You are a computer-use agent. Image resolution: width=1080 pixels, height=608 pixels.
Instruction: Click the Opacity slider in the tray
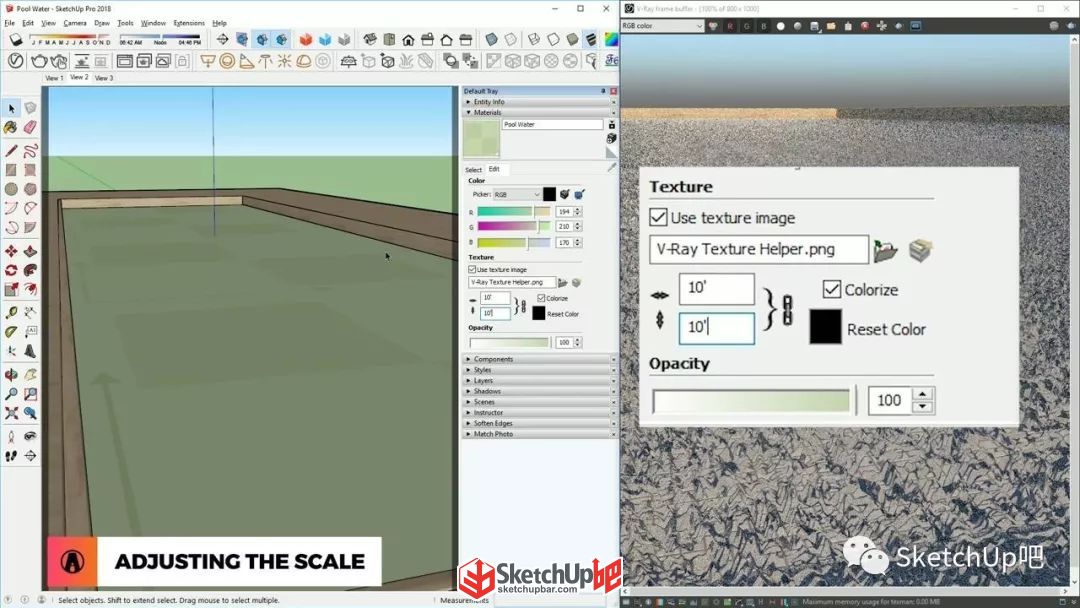510,342
